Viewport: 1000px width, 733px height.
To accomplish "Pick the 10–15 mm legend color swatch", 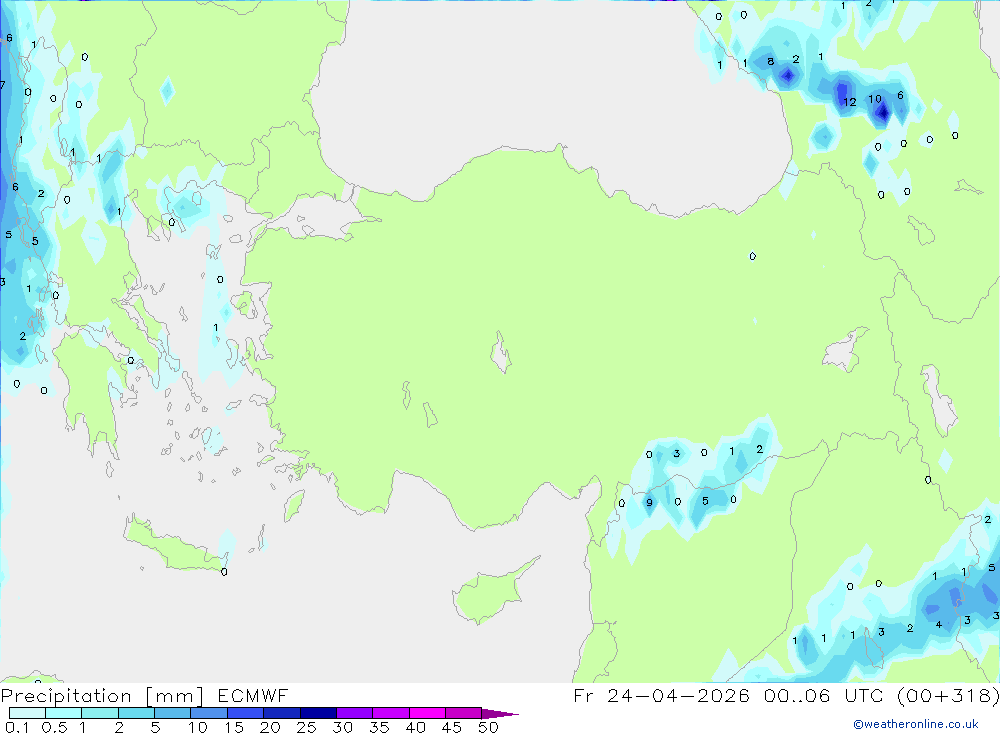I will click(x=209, y=713).
